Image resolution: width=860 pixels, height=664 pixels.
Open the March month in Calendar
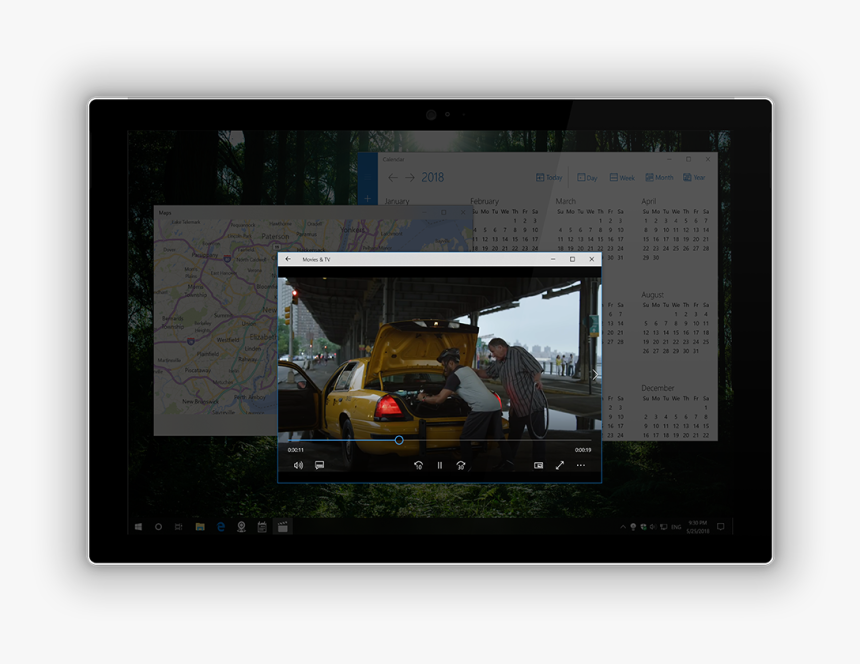click(565, 201)
